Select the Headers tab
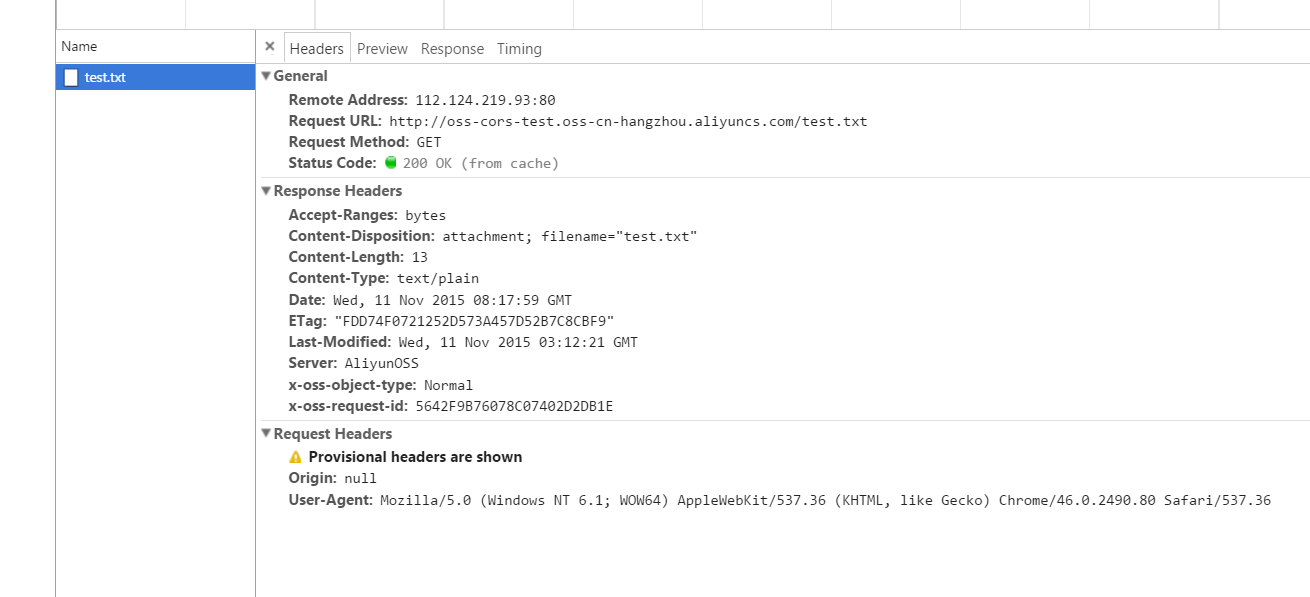This screenshot has width=1310, height=597. pyautogui.click(x=317, y=48)
